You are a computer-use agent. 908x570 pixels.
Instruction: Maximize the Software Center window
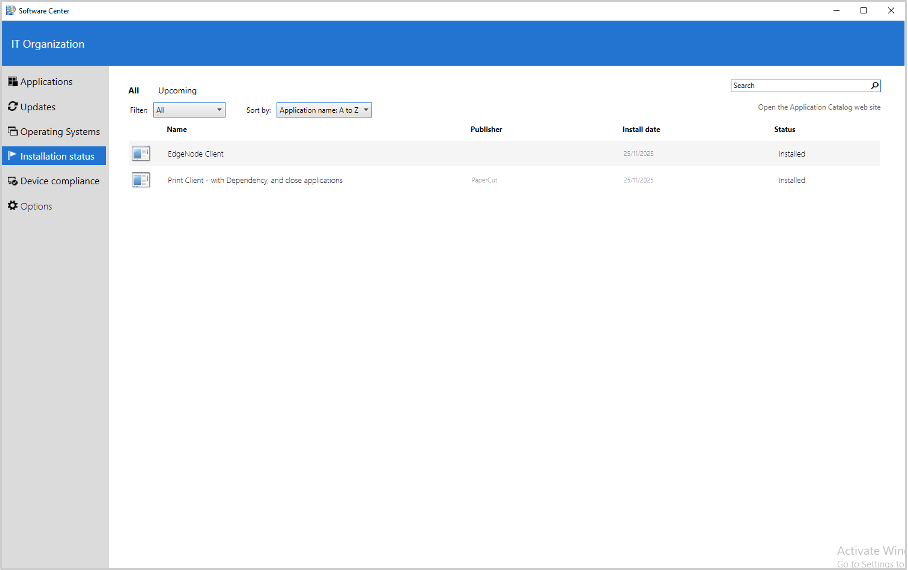863,10
